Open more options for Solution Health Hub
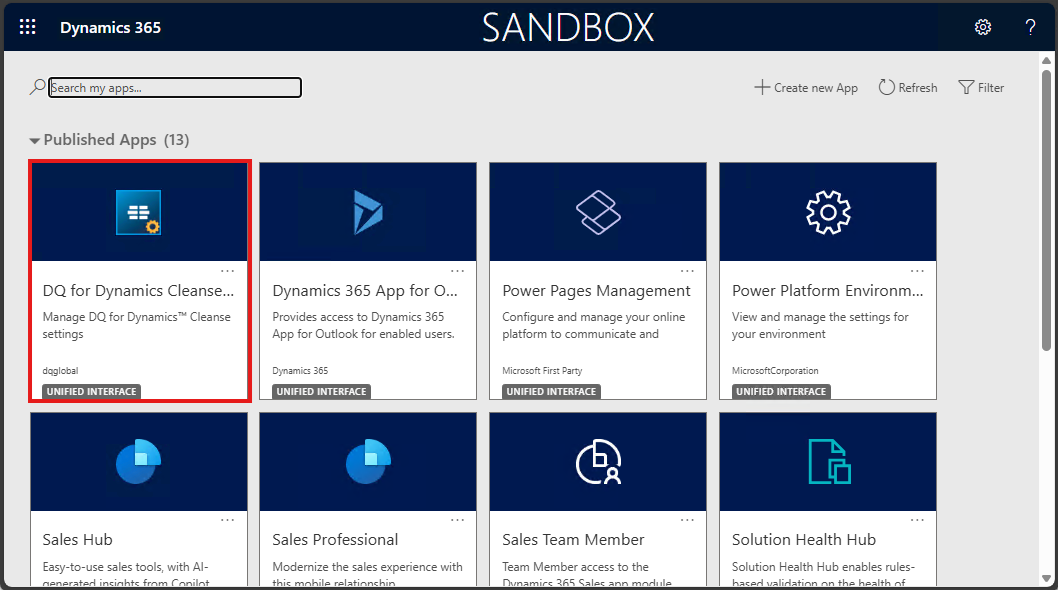Viewport: 1058px width, 590px height. tap(917, 520)
